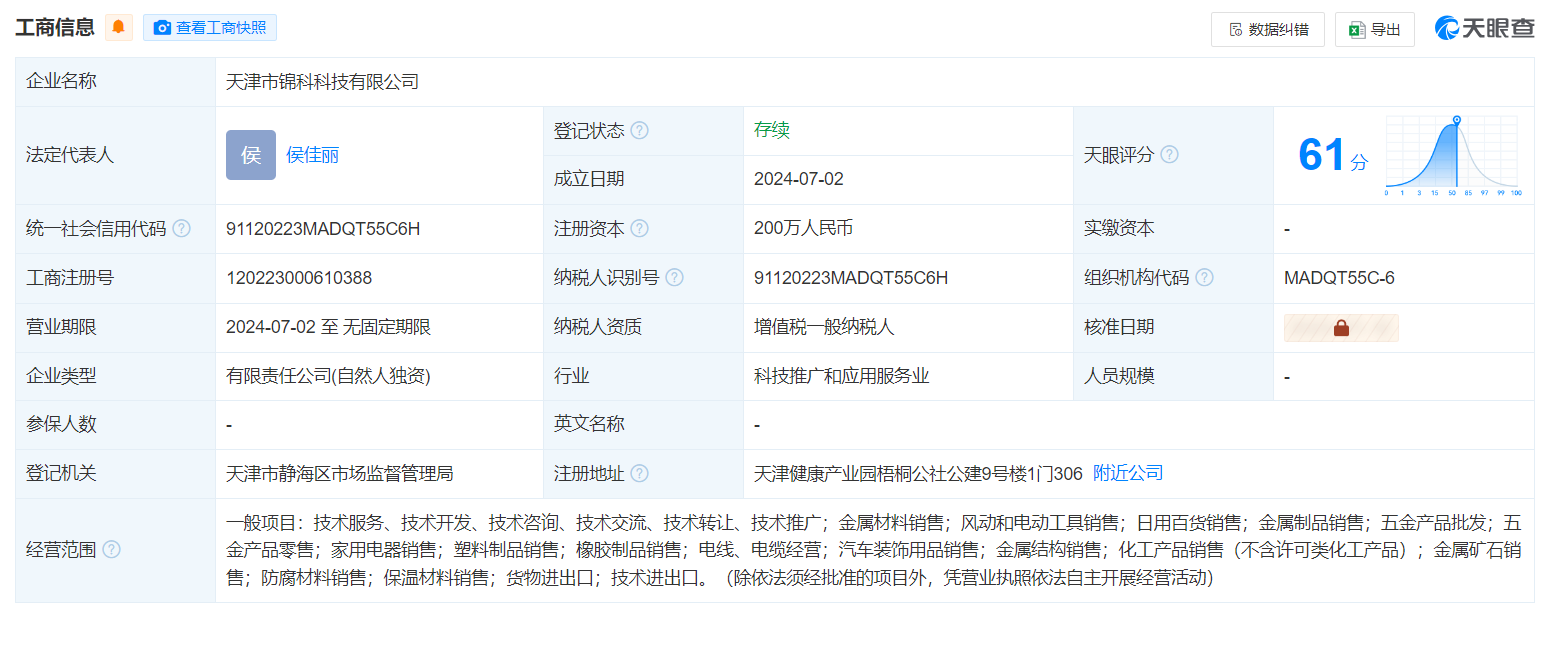
Task: Click the camera icon in 查看工商快照
Action: 162,28
